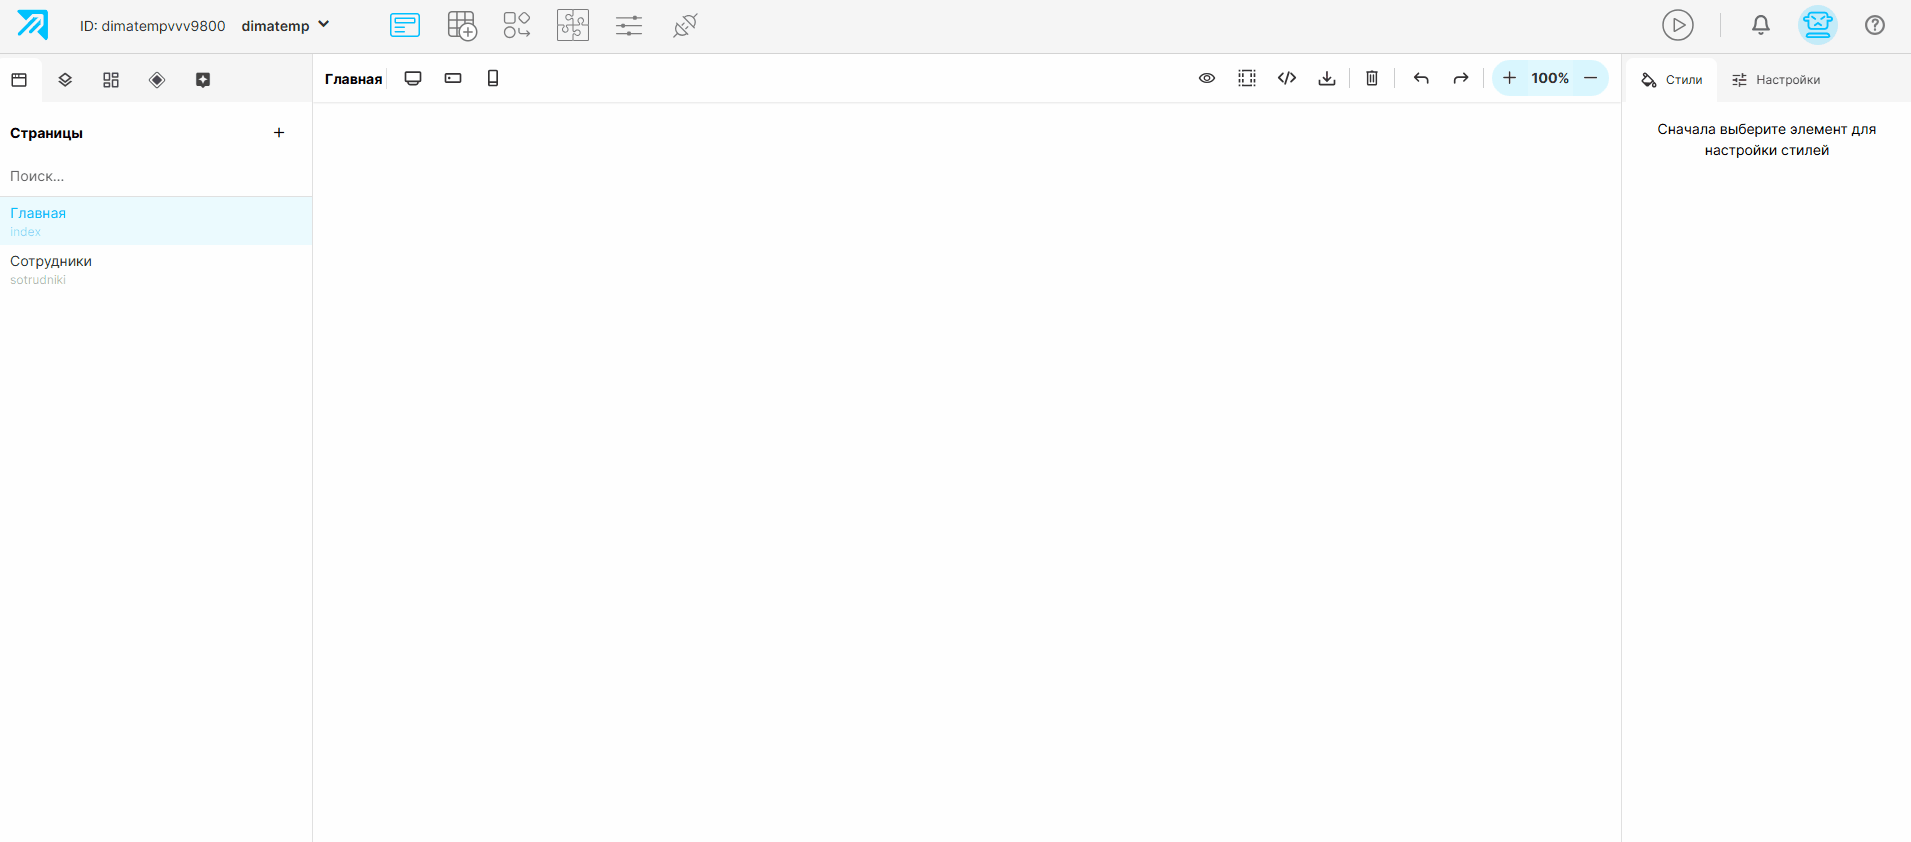This screenshot has width=1911, height=842.
Task: Click the Поиск search field
Action: pyautogui.click(x=156, y=176)
